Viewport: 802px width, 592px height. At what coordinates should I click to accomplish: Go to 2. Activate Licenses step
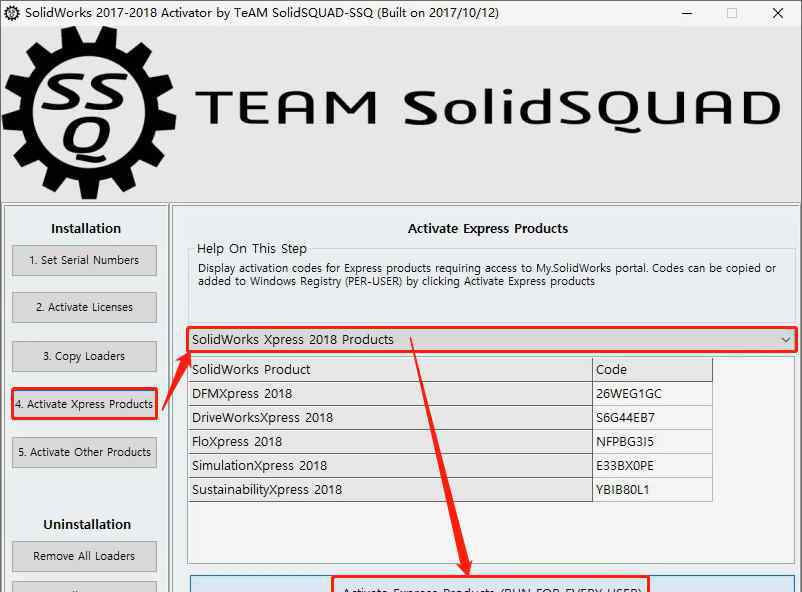coord(84,308)
